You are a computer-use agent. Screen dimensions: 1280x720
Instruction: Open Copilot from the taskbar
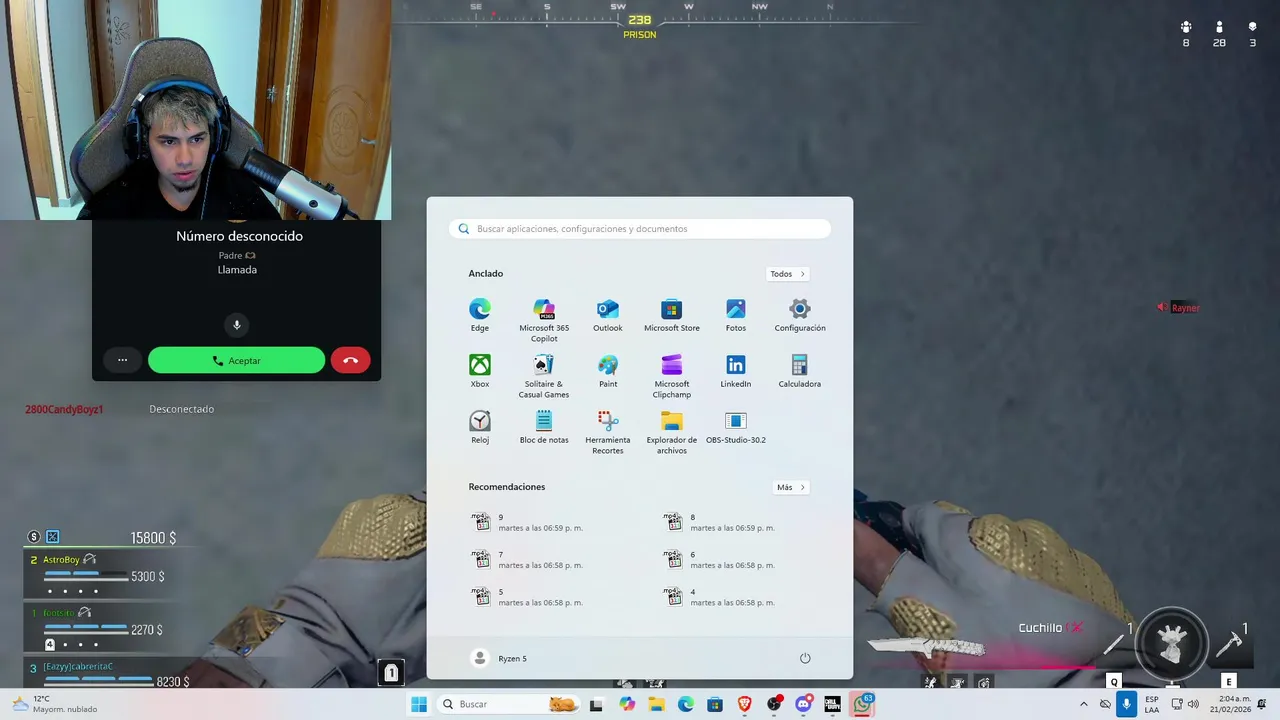click(627, 704)
